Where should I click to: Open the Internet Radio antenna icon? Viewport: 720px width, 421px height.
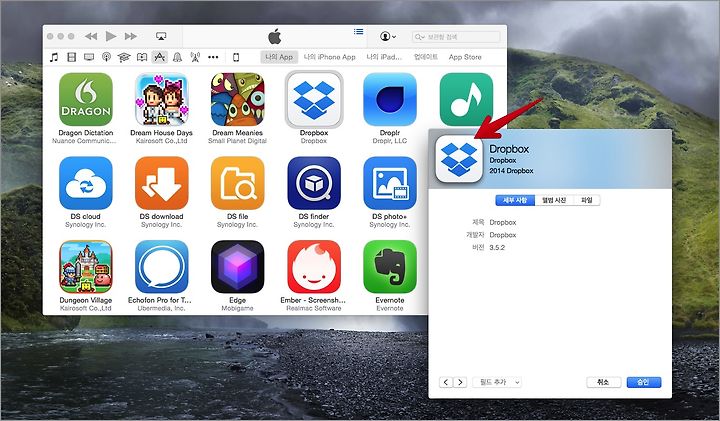(195, 57)
